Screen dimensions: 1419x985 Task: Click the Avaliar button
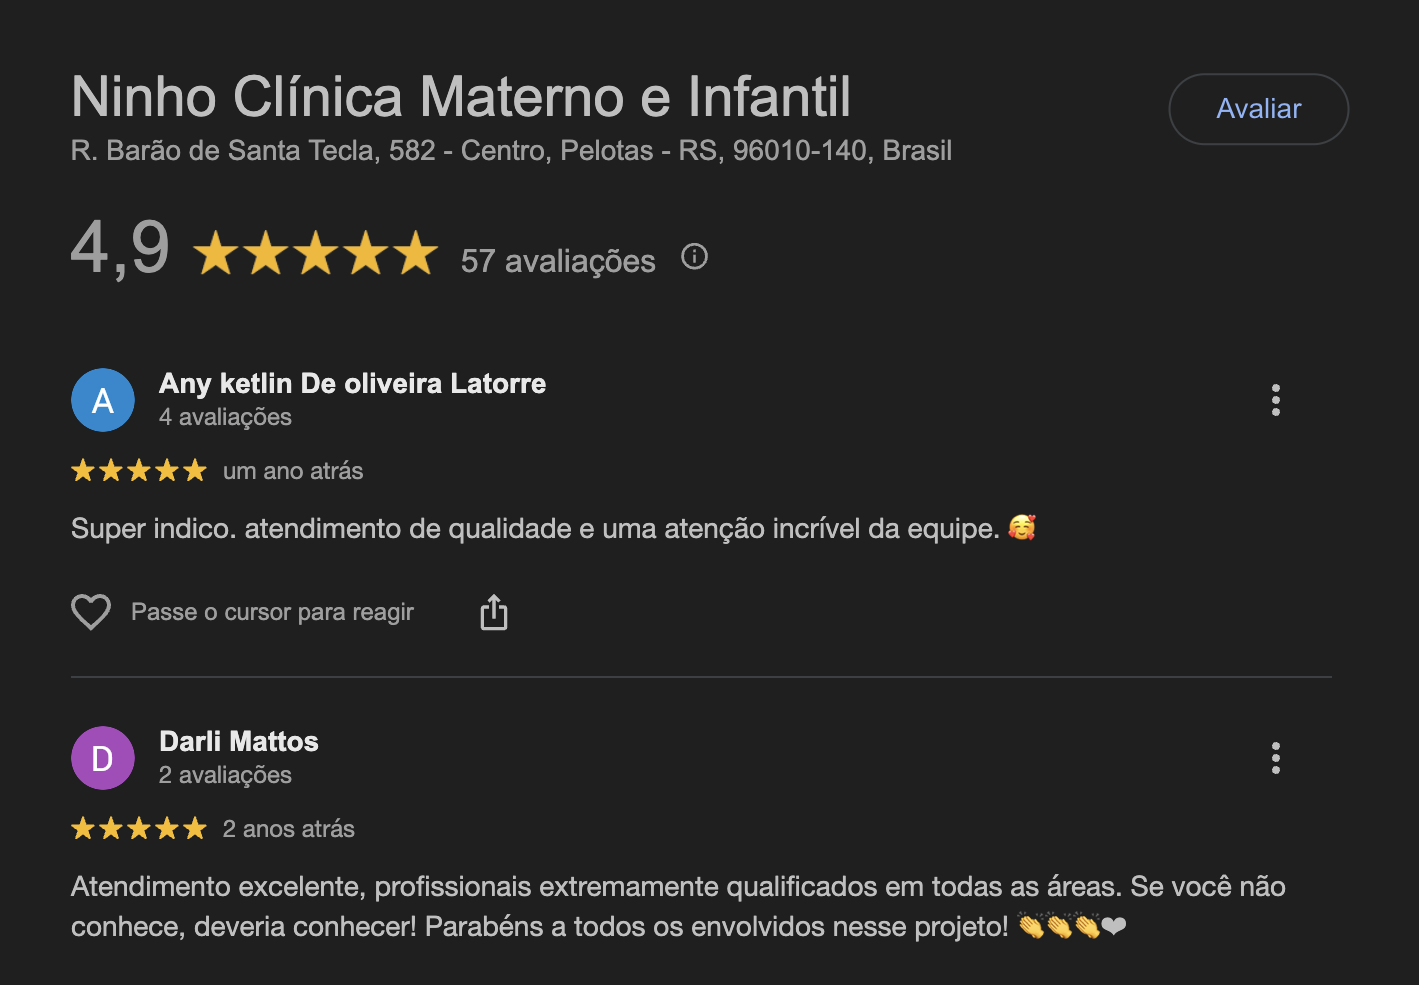click(x=1258, y=109)
